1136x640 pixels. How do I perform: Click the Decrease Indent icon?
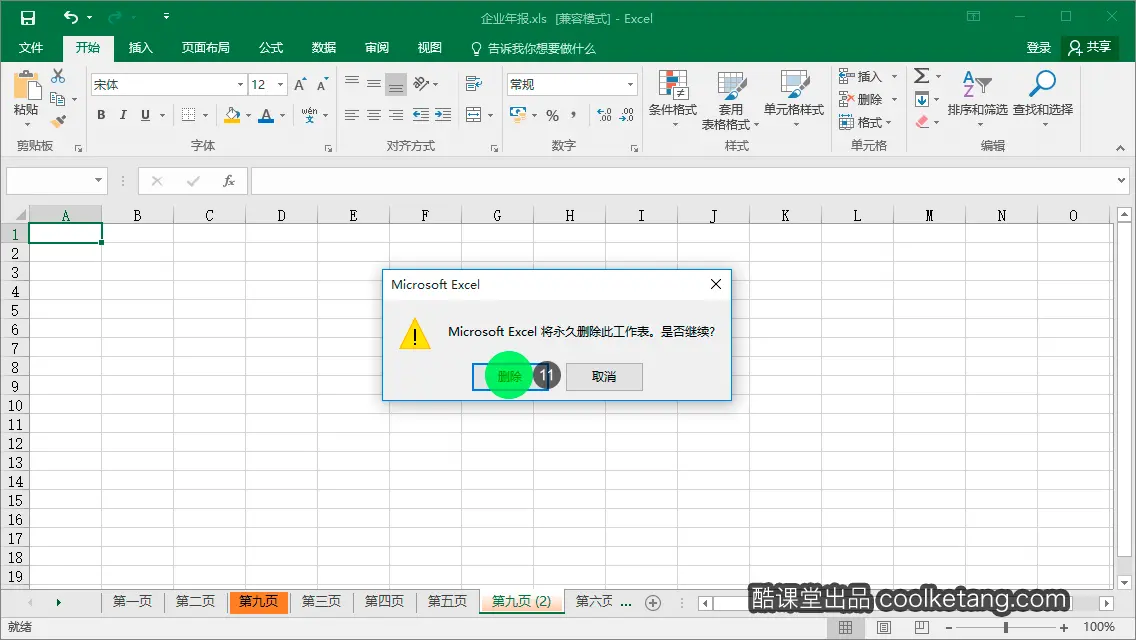tap(420, 115)
